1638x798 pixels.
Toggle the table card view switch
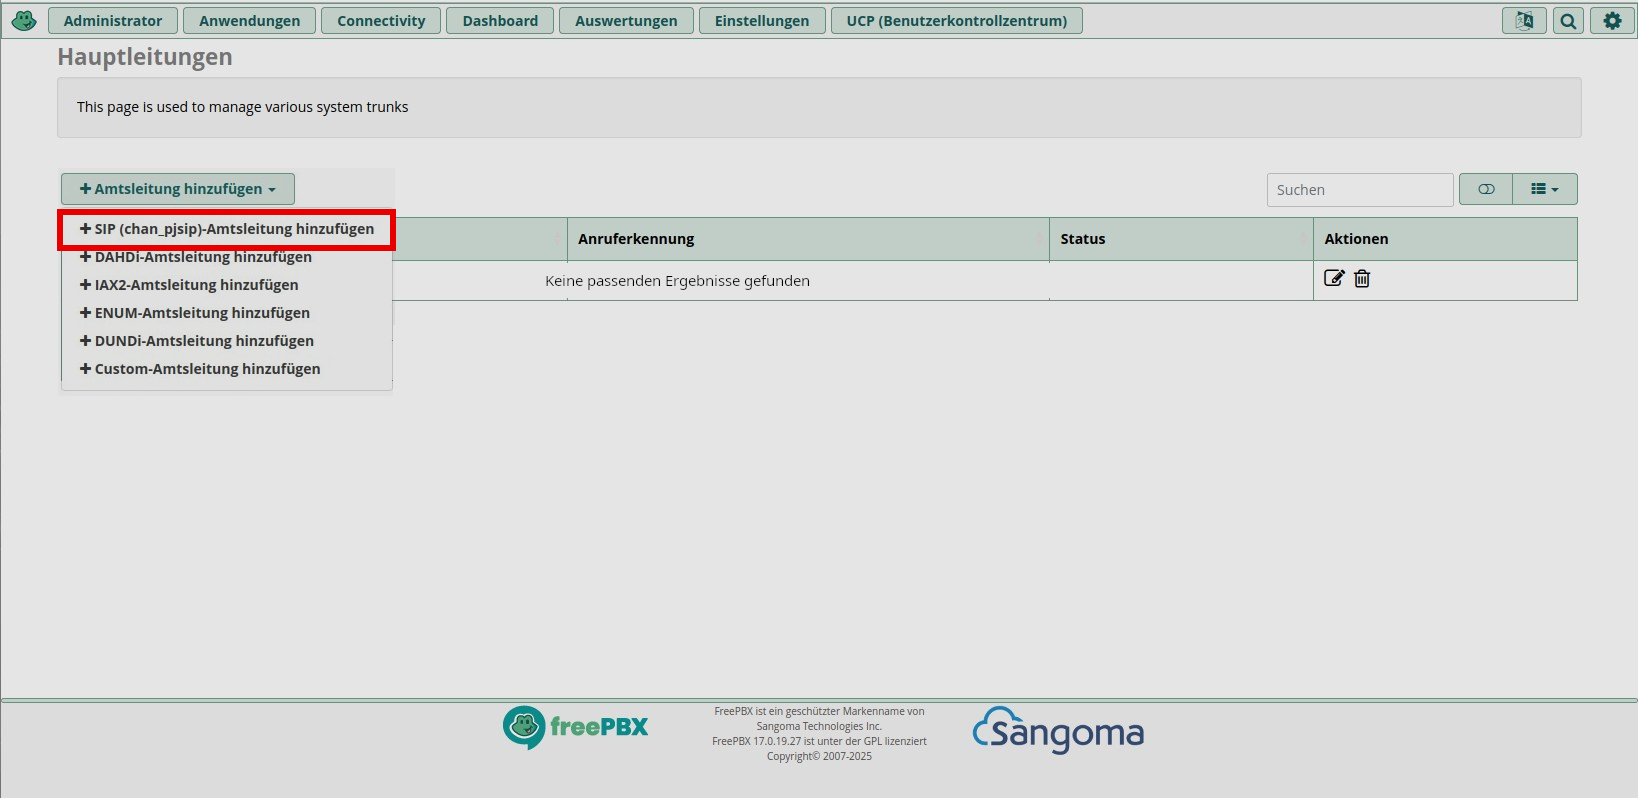(1486, 189)
